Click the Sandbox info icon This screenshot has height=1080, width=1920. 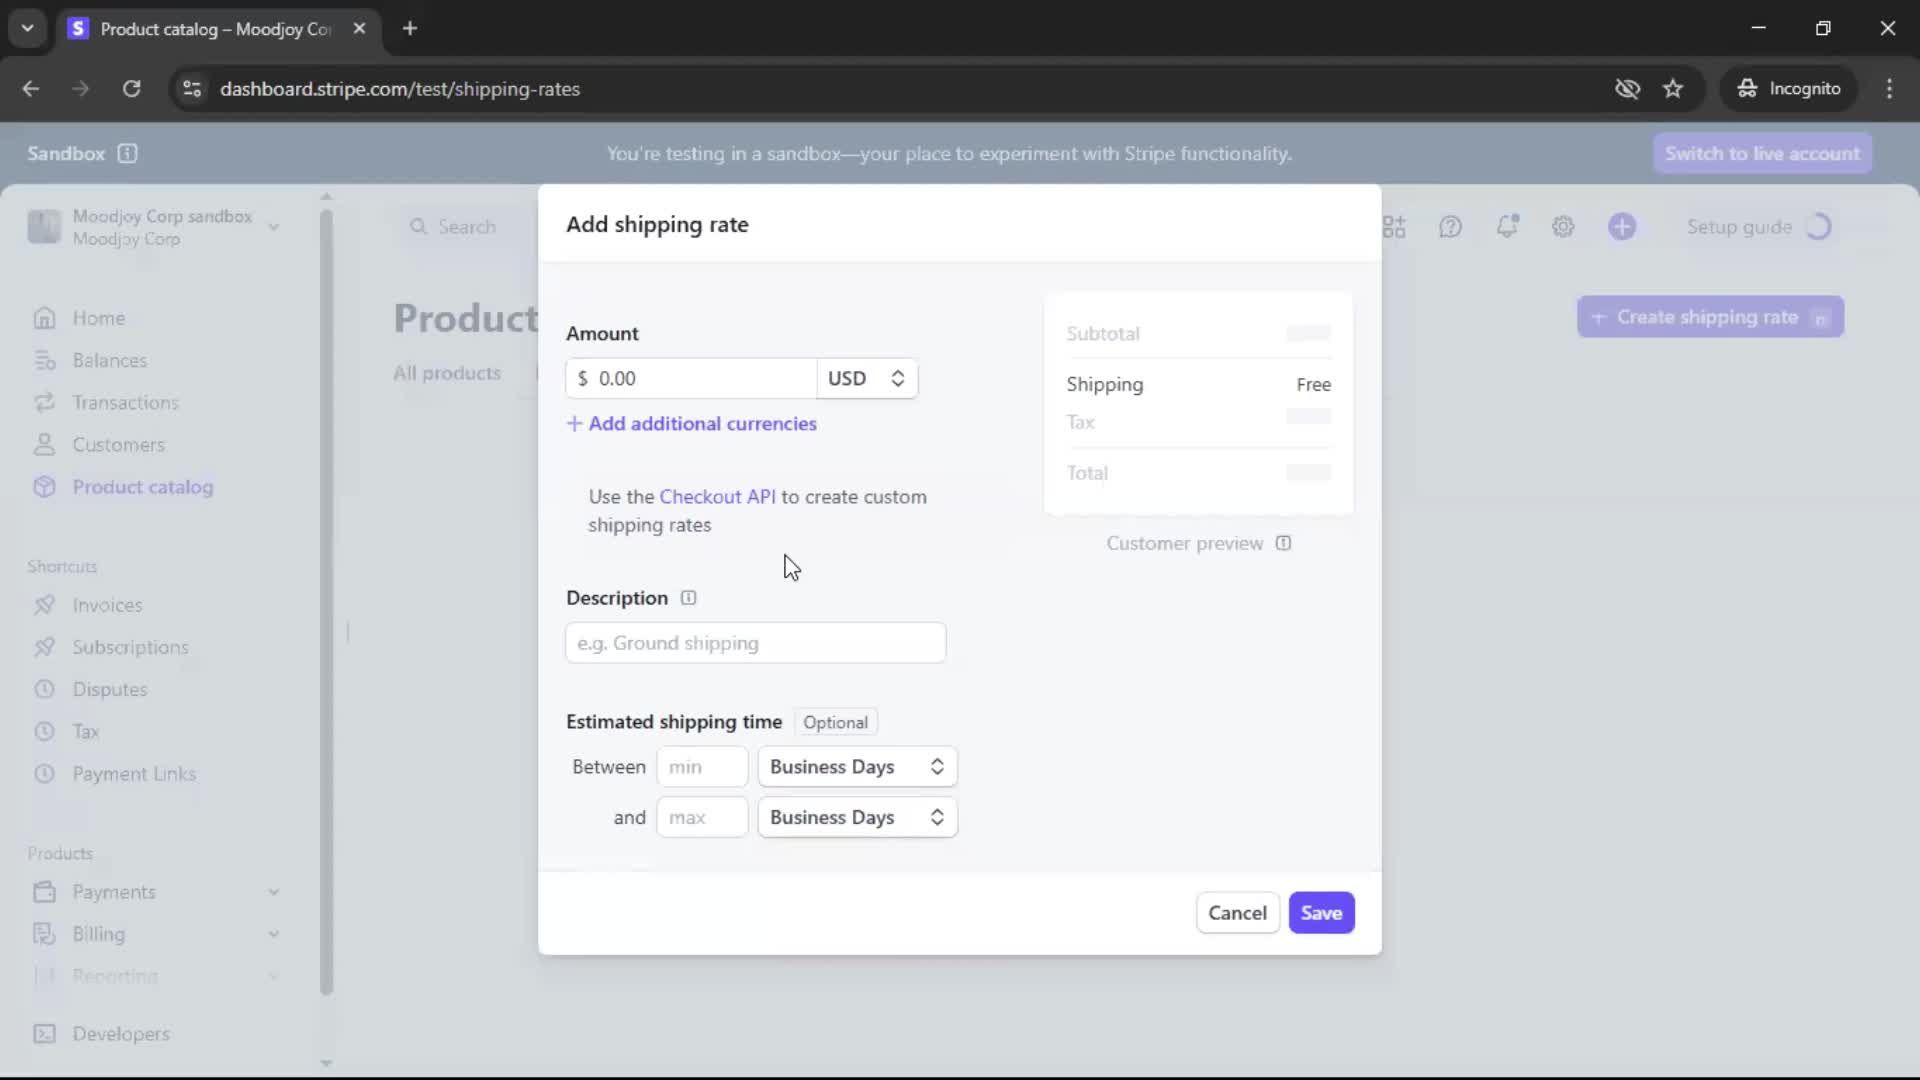tap(127, 153)
